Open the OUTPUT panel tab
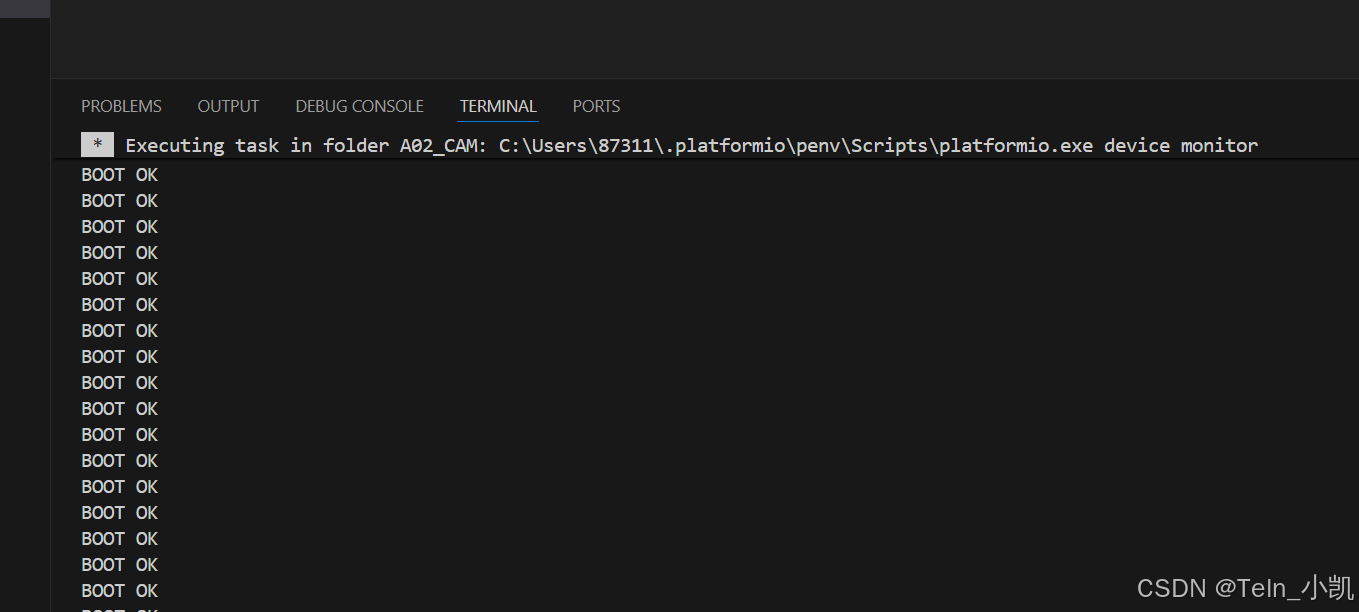The image size is (1359, 612). click(228, 106)
